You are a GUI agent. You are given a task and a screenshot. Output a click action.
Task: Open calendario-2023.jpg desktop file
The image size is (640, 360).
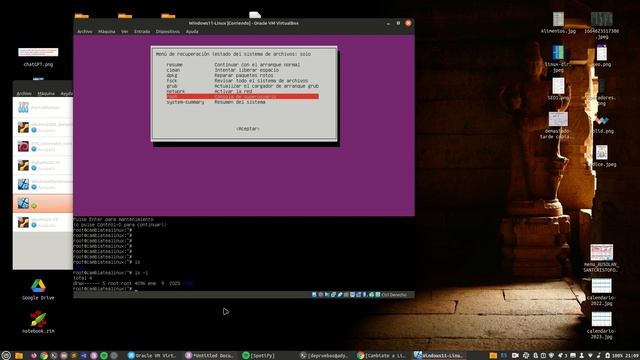click(602, 325)
